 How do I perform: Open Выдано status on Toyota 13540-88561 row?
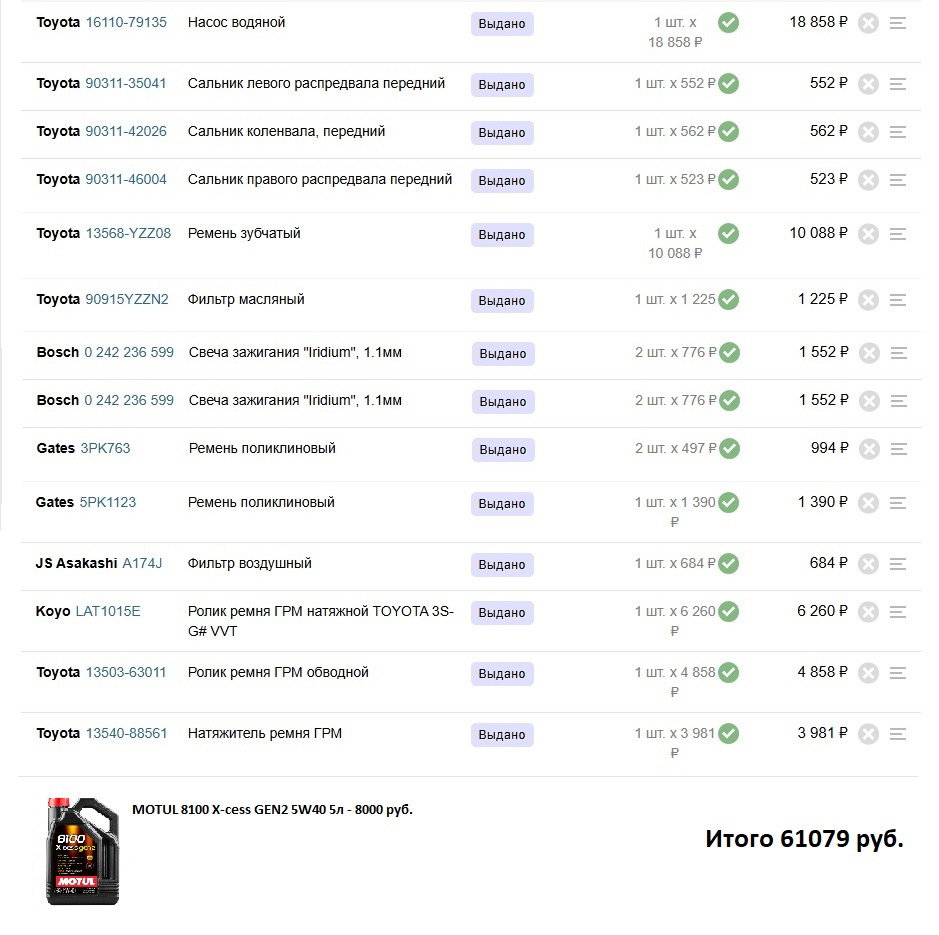tap(502, 735)
